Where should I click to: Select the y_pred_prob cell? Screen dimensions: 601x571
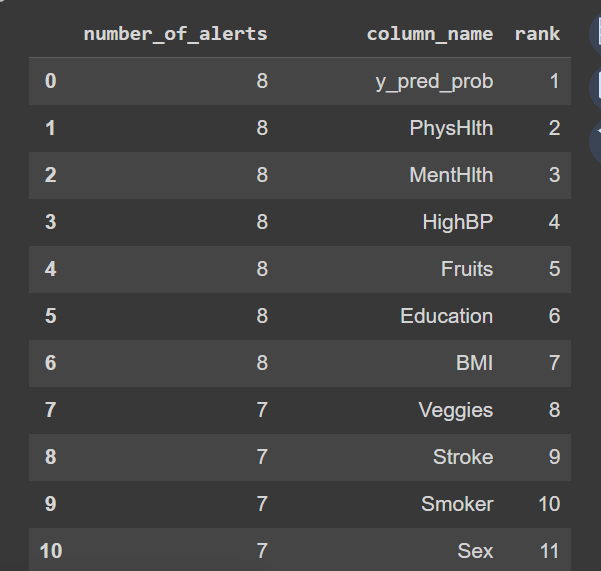434,81
